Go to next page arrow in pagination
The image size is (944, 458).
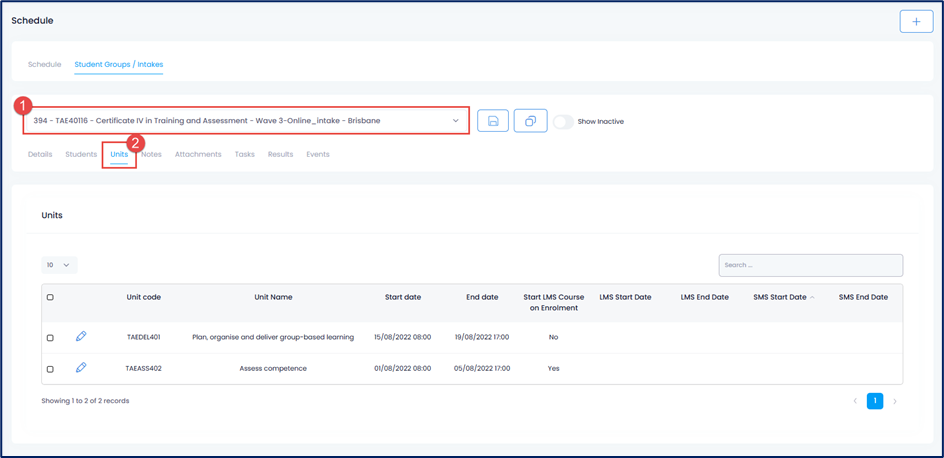point(894,401)
